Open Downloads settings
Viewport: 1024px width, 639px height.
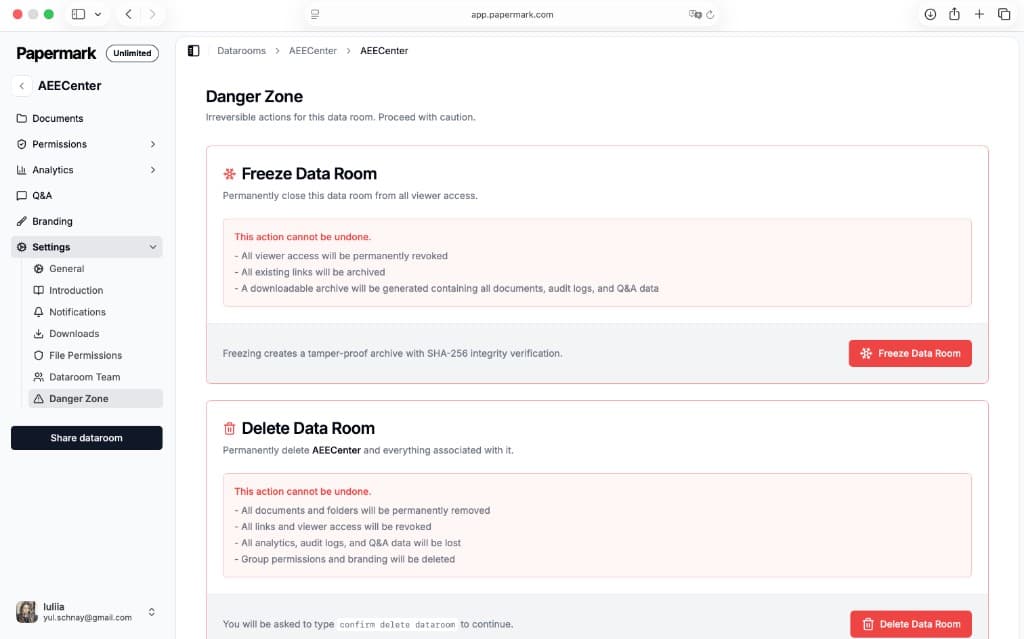95,333
